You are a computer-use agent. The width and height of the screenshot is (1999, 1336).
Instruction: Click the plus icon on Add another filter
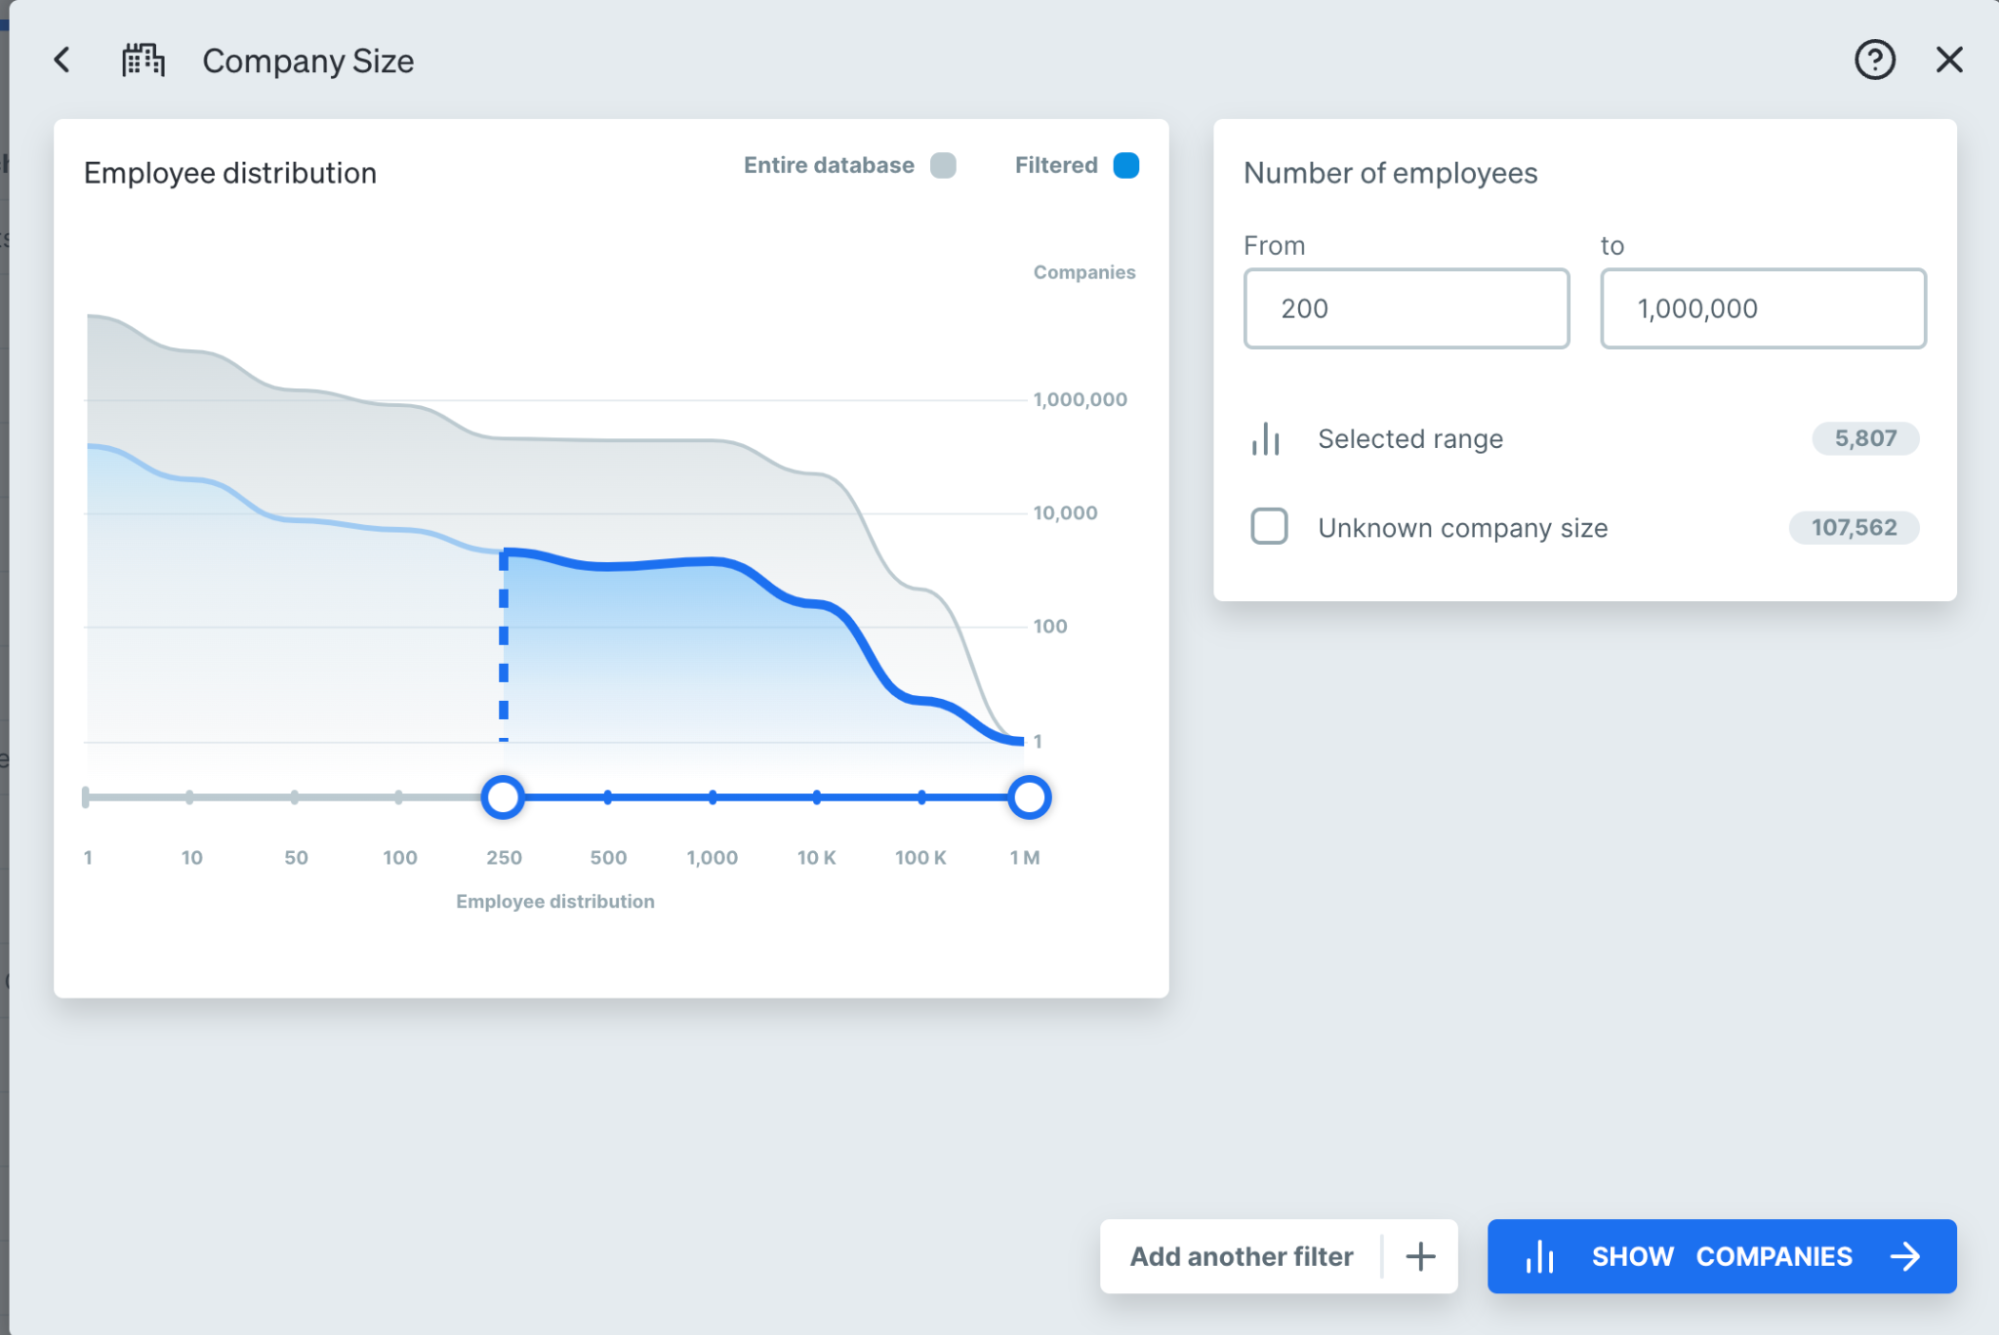click(x=1419, y=1256)
